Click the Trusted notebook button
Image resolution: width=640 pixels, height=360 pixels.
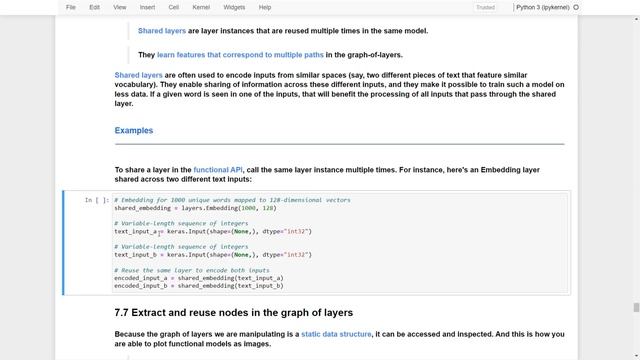[485, 7]
